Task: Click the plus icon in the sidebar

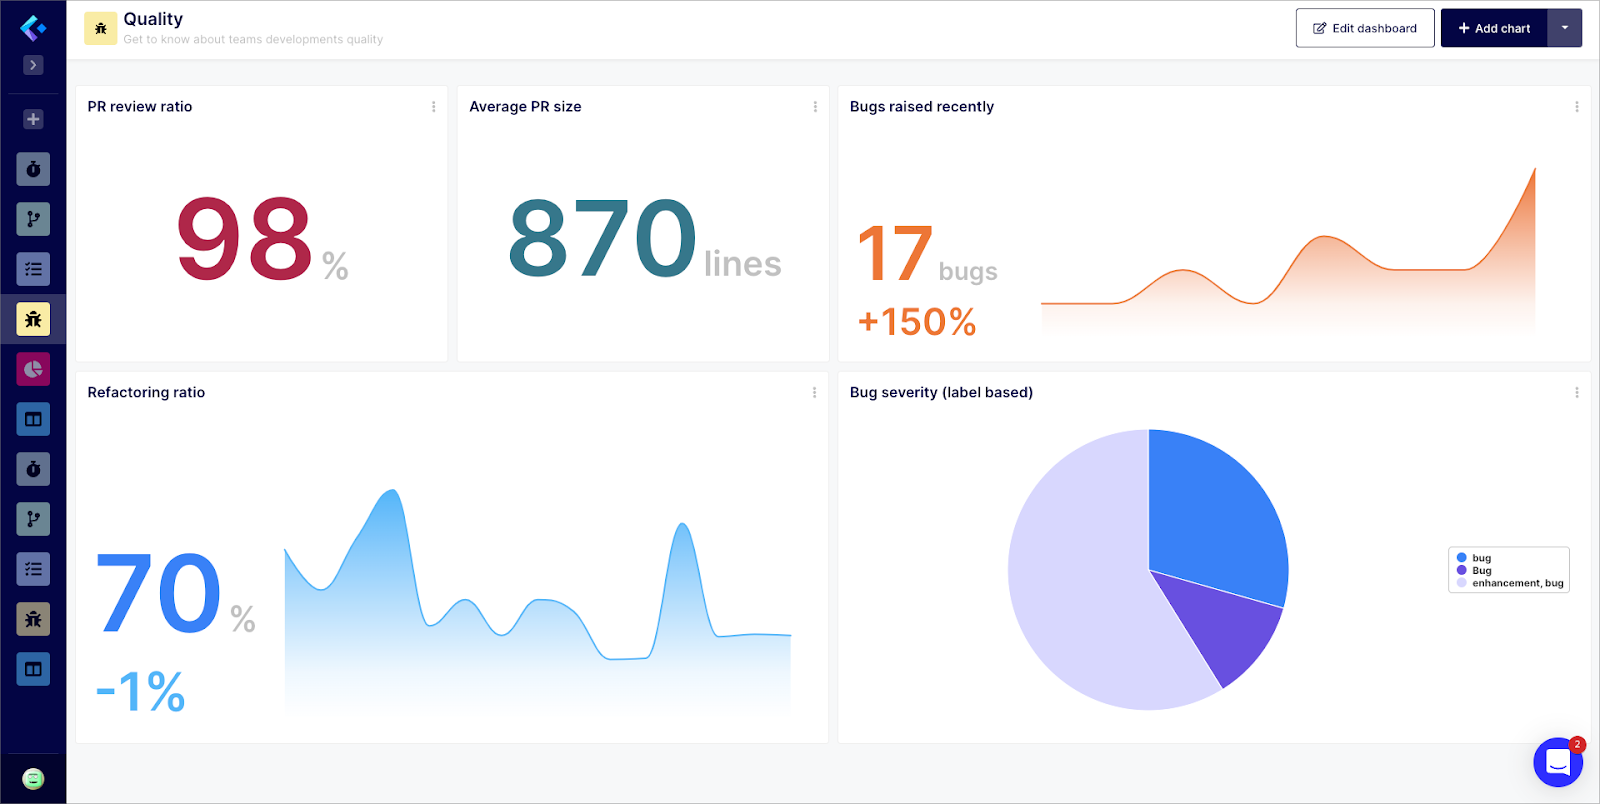Action: tap(33, 119)
